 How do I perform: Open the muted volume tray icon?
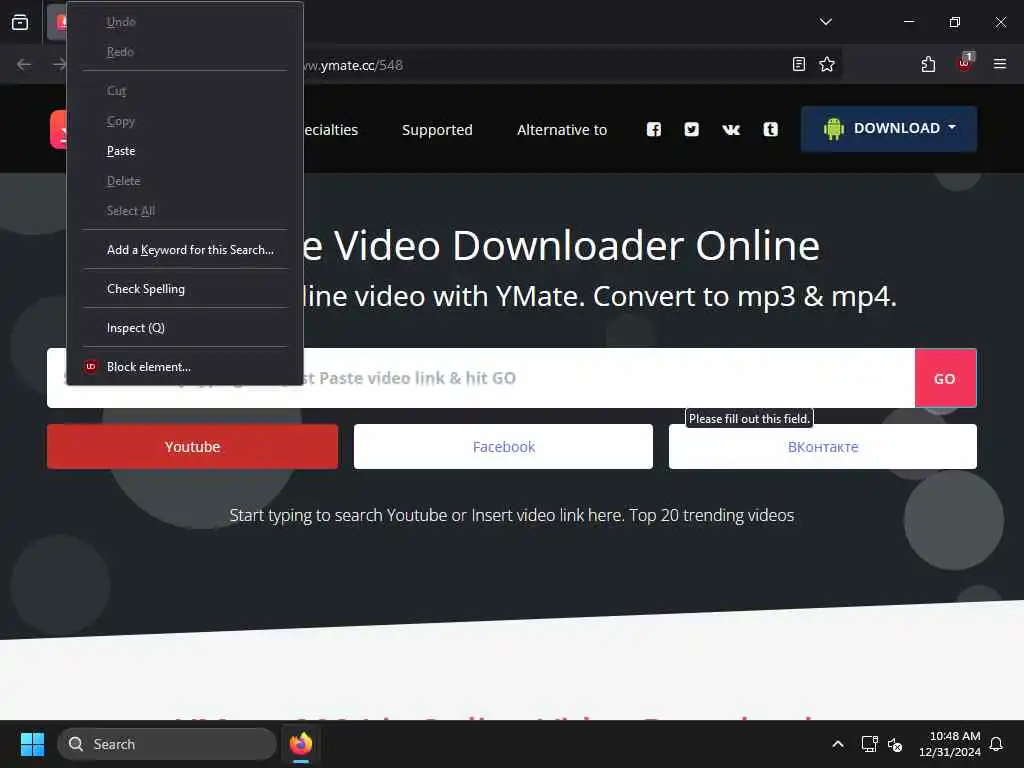(x=895, y=744)
